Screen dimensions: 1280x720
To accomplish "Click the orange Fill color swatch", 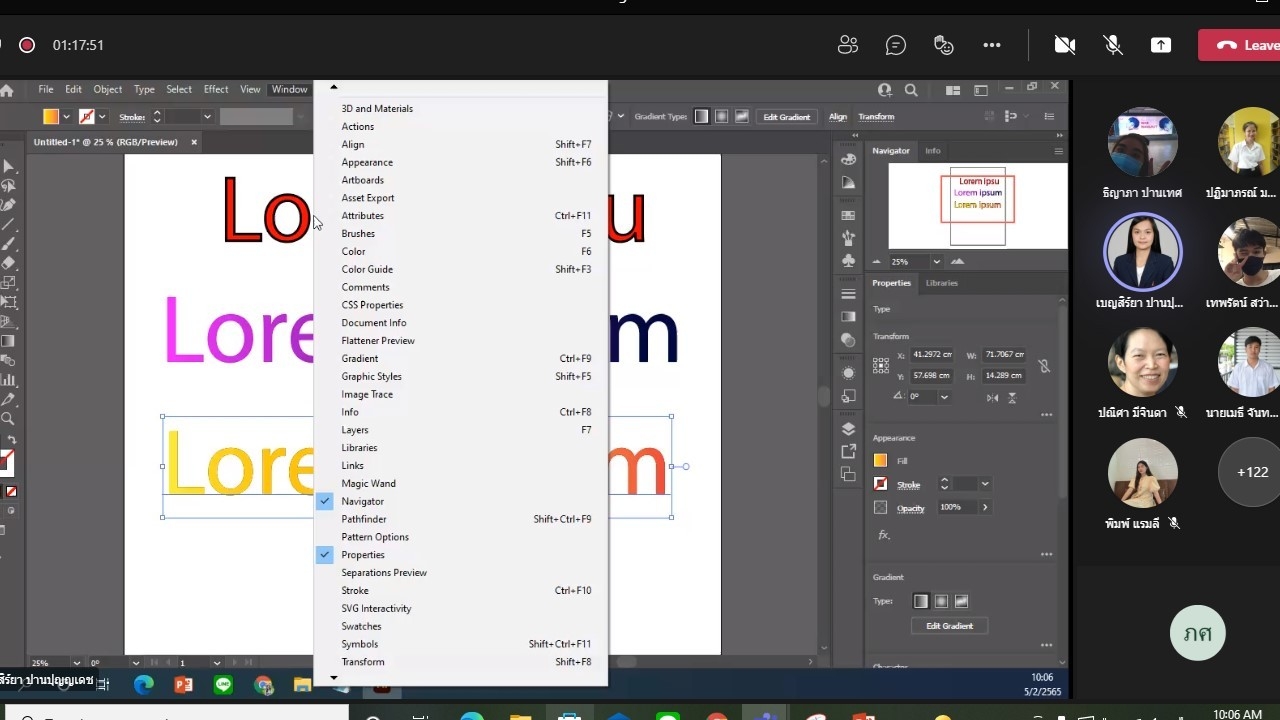I will [881, 460].
